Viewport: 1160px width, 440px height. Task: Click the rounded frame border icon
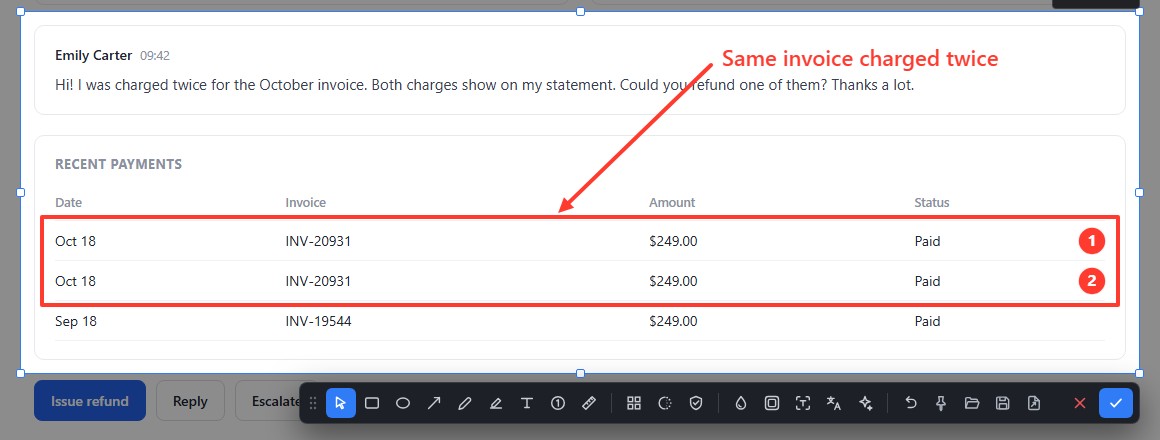[x=772, y=403]
